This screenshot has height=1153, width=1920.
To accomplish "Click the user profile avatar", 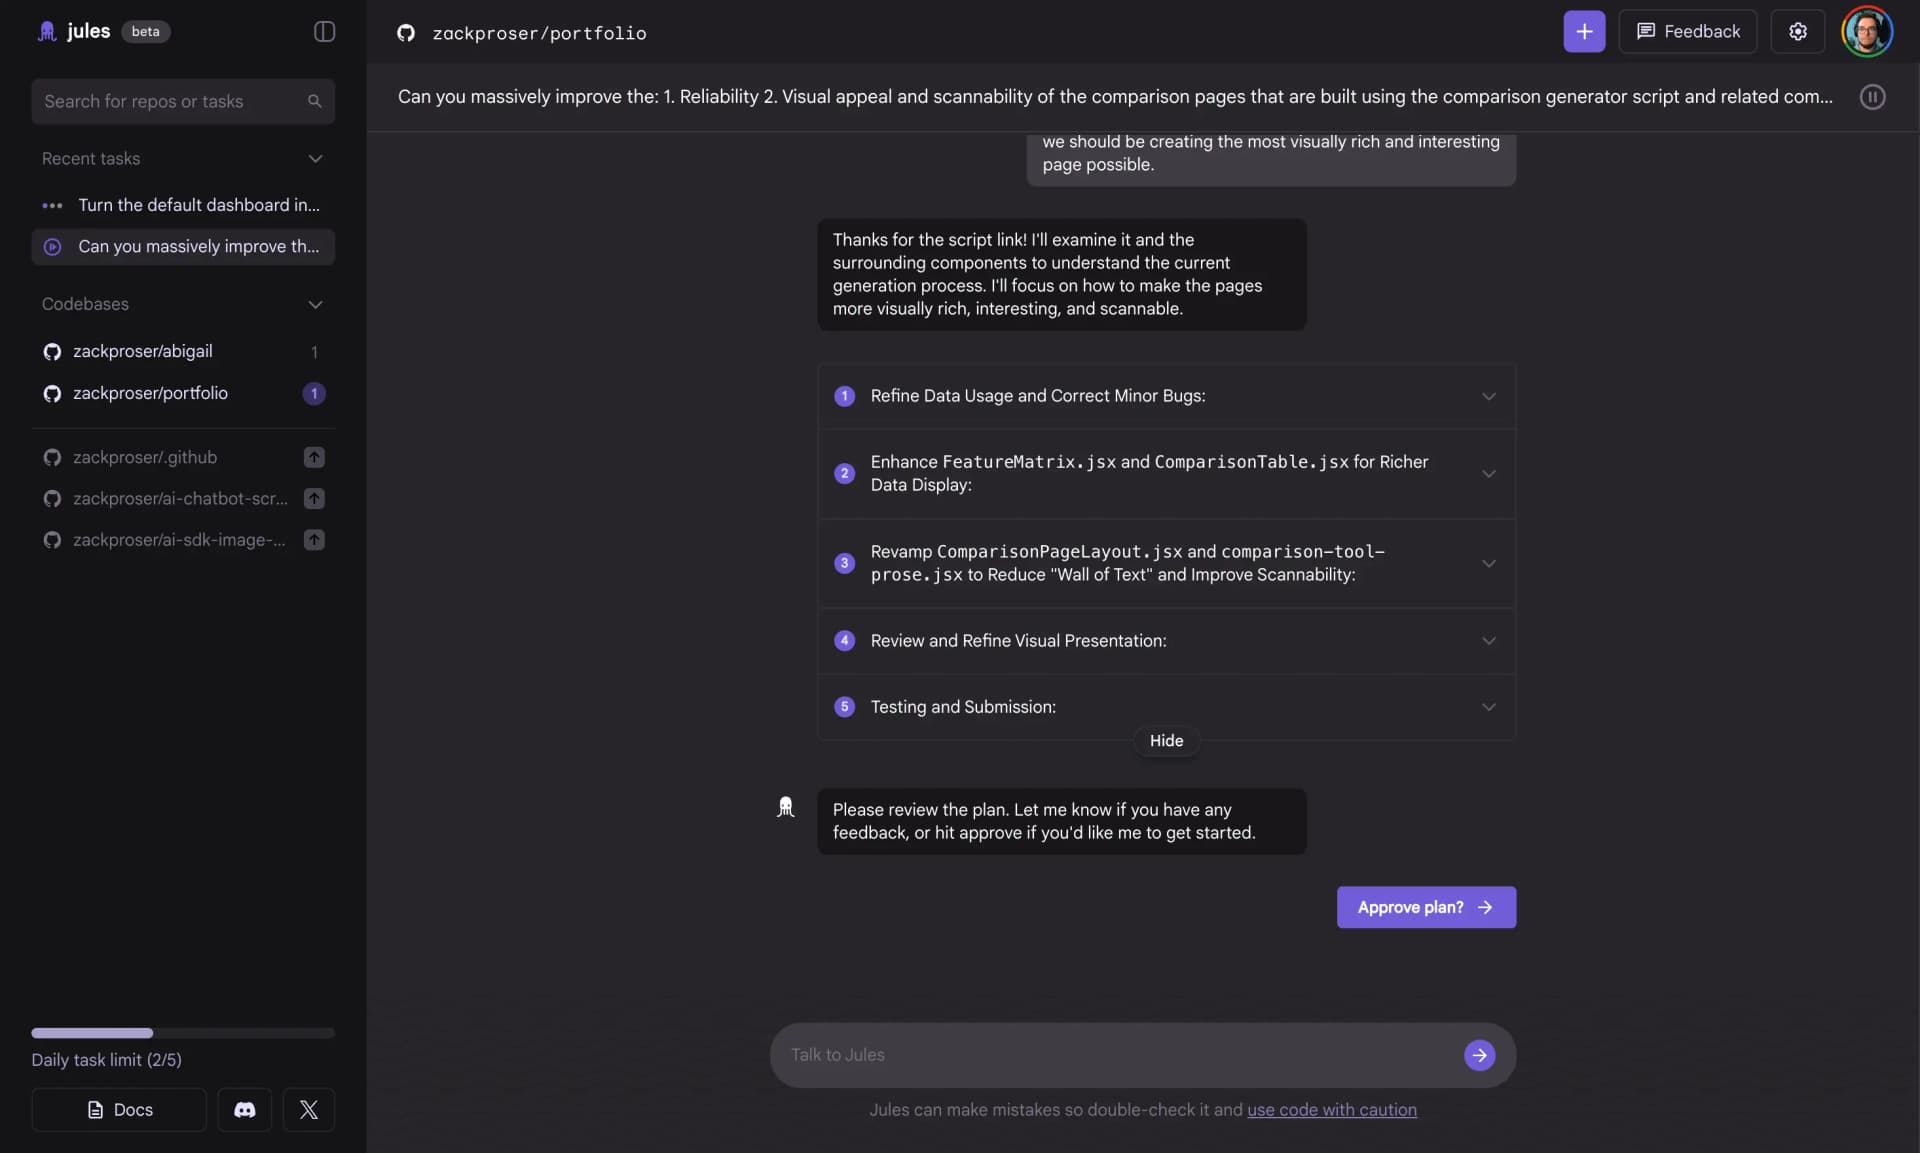I will click(x=1866, y=32).
